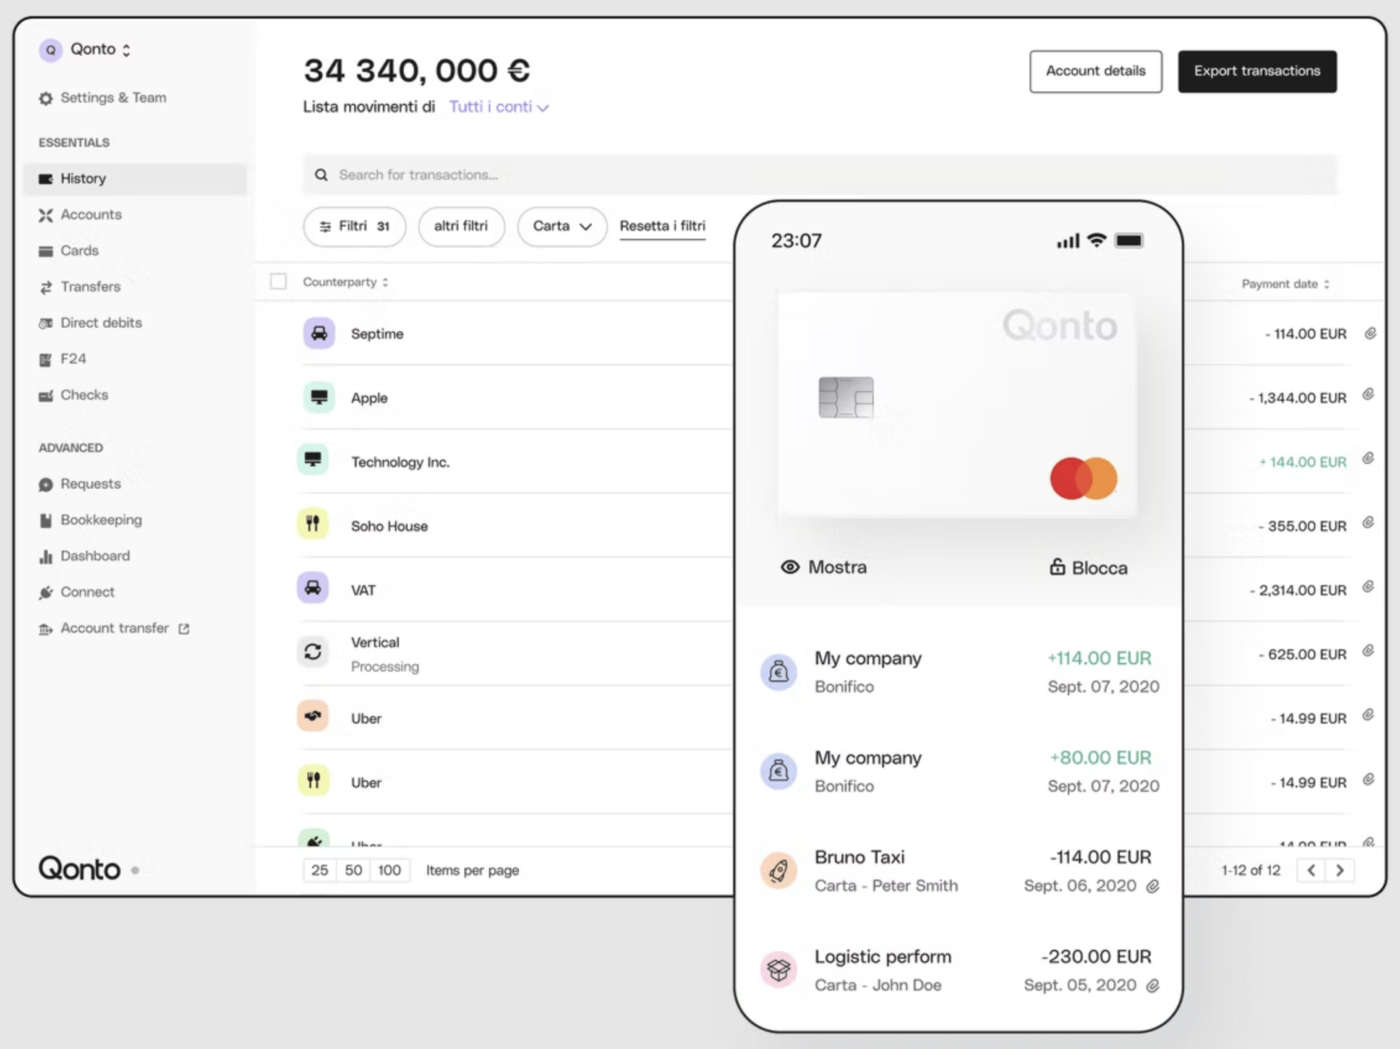Screen dimensions: 1400x1049
Task: Click the VAT car category icon
Action: pyautogui.click(x=313, y=587)
